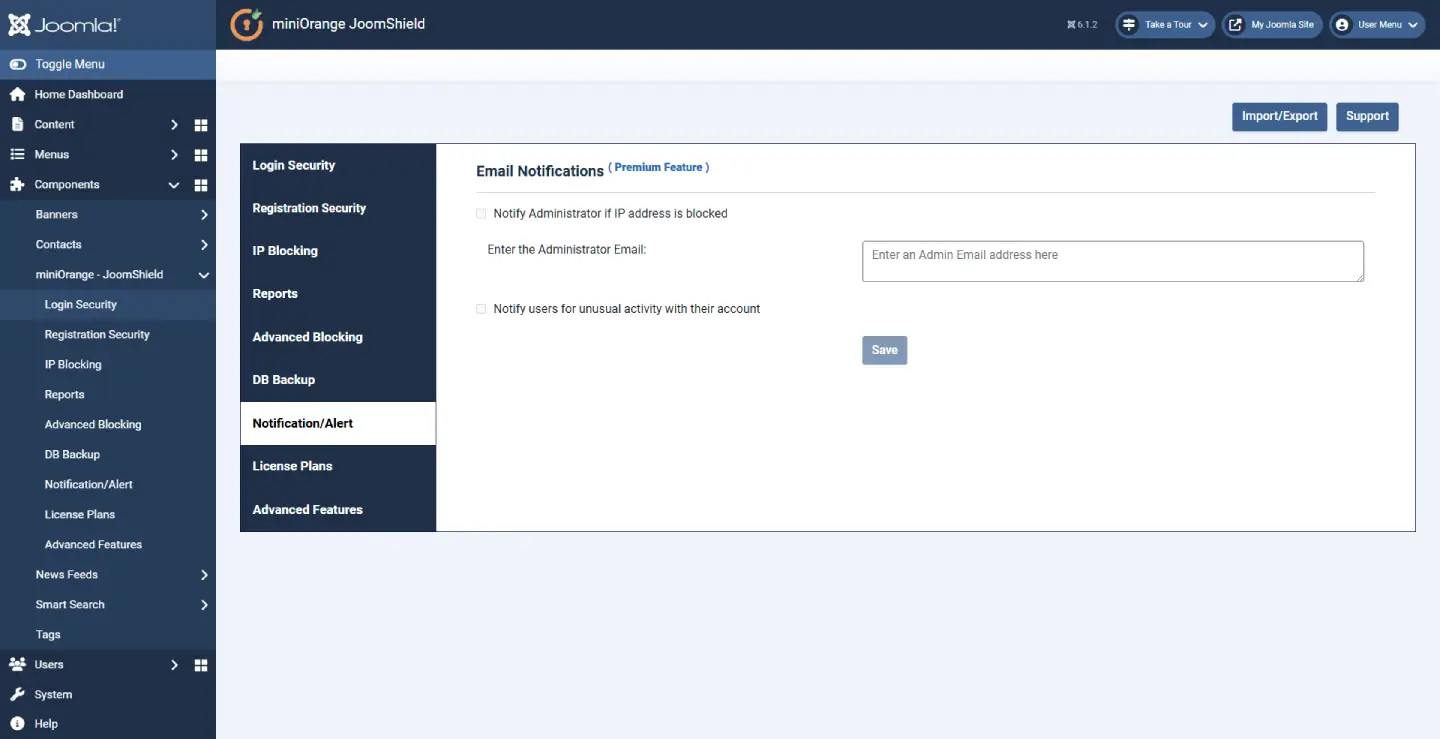Switch to the Reports tab
The image size is (1440, 739).
coord(338,294)
